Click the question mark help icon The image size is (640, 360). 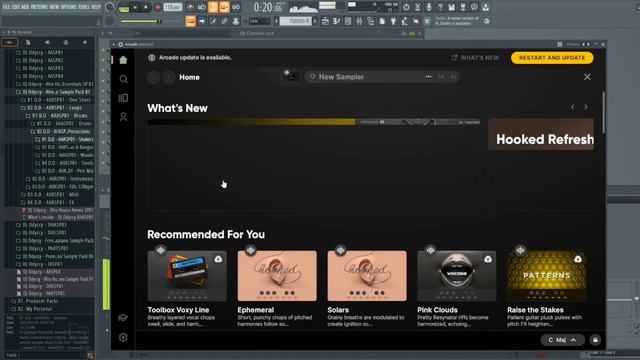click(x=440, y=7)
